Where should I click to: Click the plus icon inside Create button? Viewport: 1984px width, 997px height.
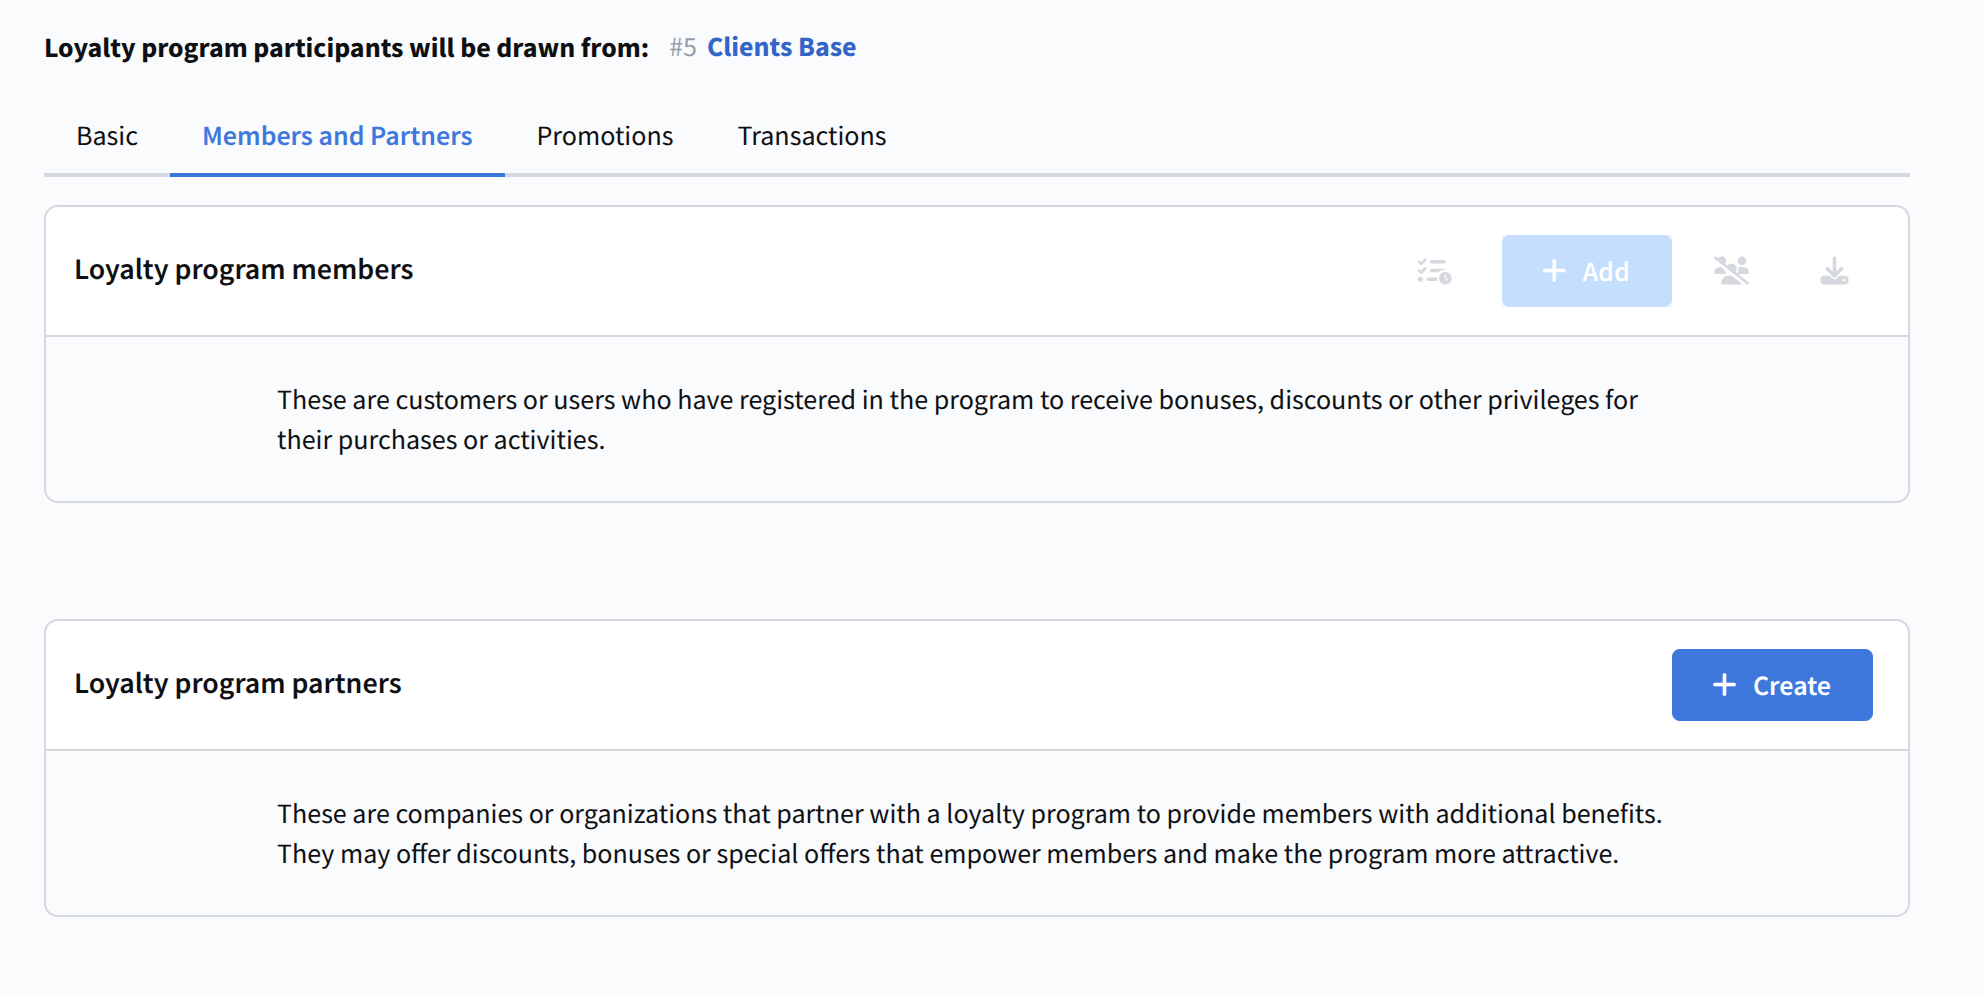1724,685
